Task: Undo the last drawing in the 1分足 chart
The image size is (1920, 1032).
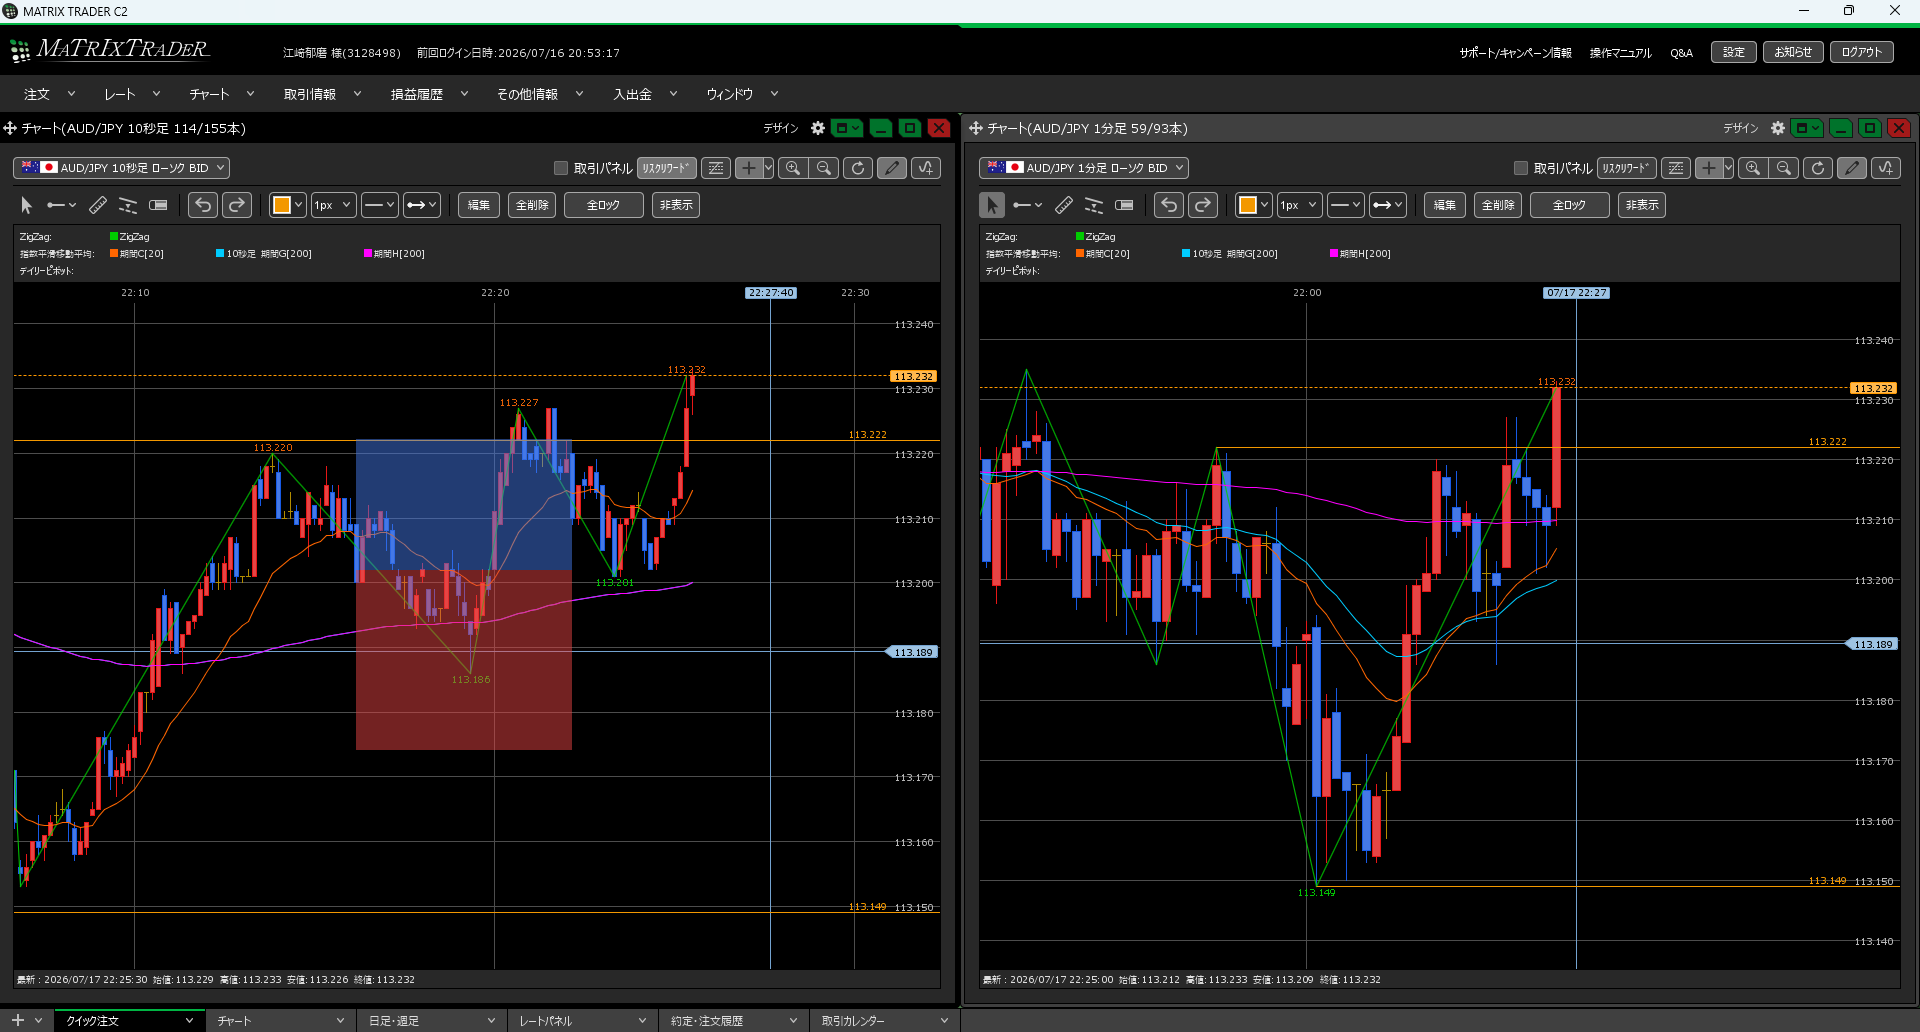Action: [x=1169, y=205]
